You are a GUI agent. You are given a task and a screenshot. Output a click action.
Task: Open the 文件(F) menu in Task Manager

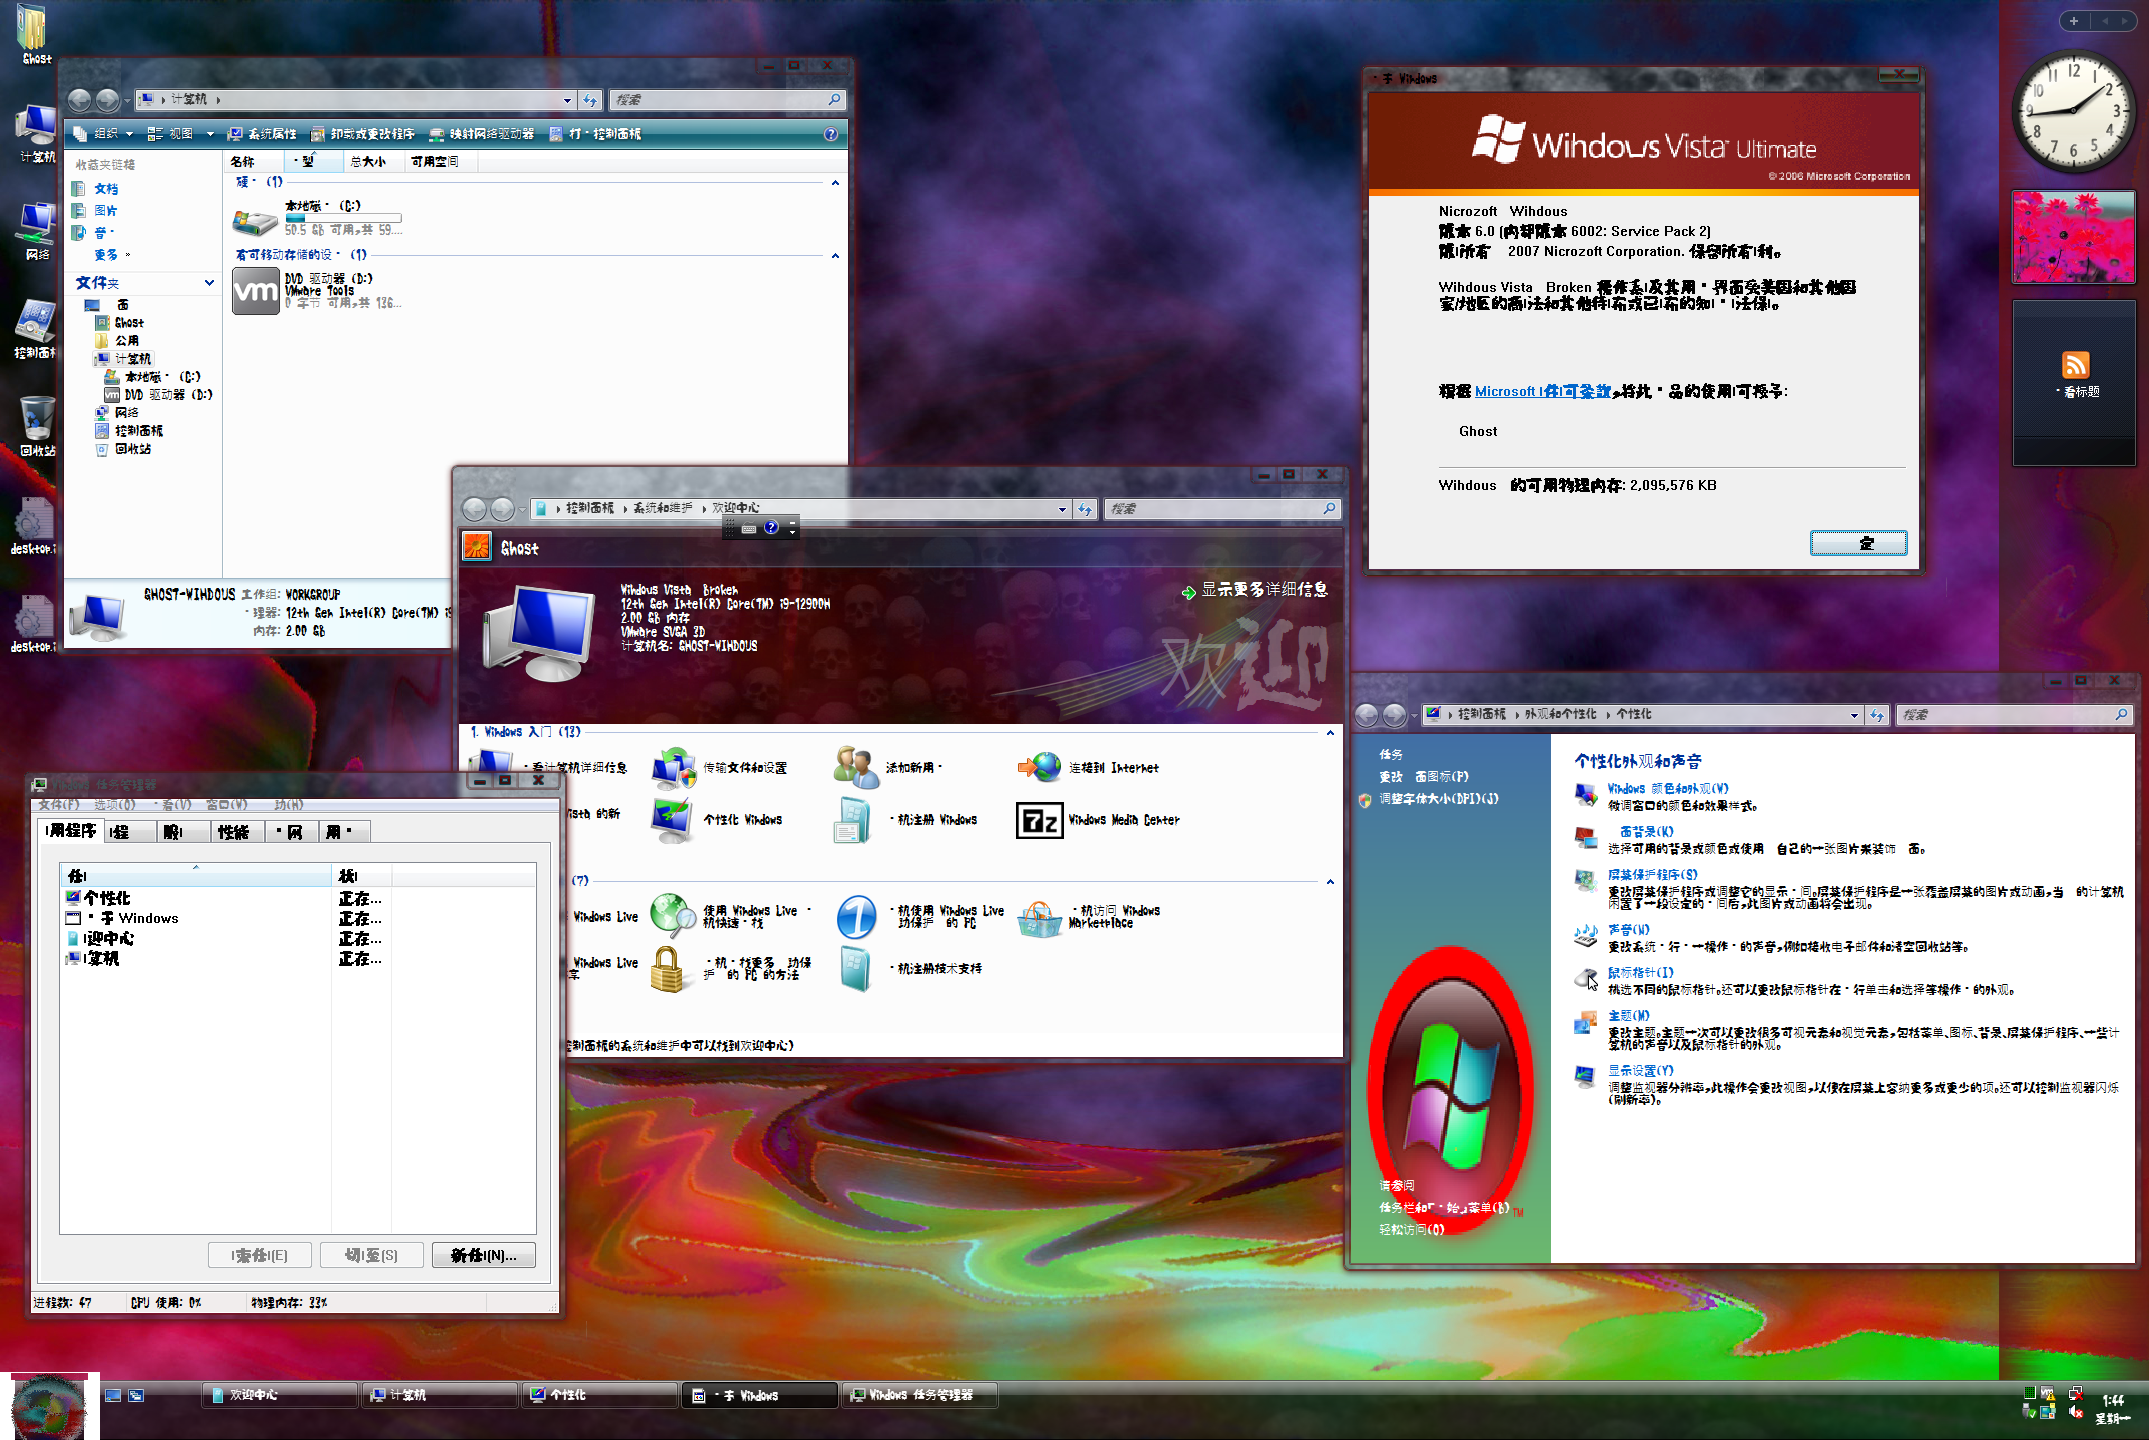pos(58,804)
